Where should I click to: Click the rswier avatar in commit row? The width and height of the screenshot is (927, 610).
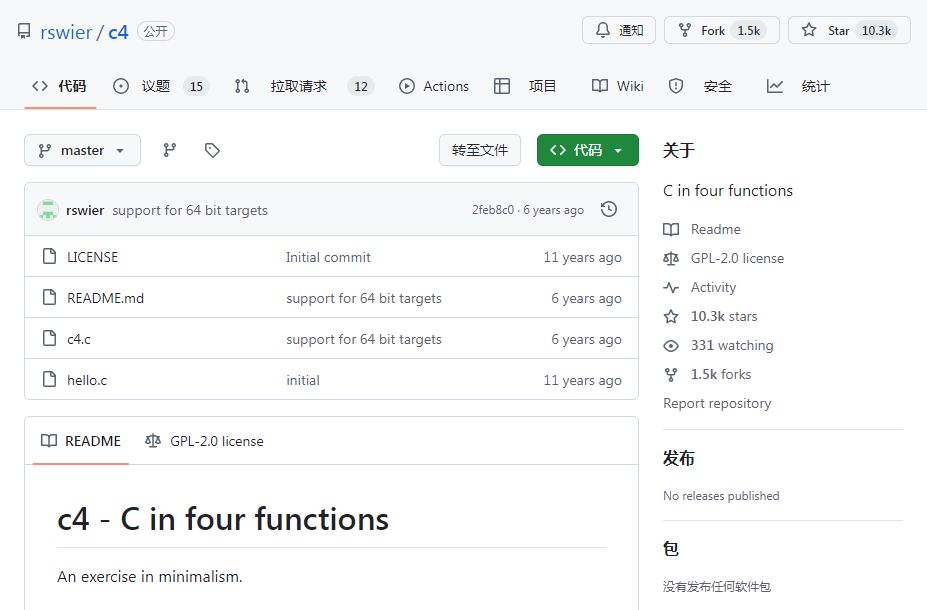click(48, 210)
